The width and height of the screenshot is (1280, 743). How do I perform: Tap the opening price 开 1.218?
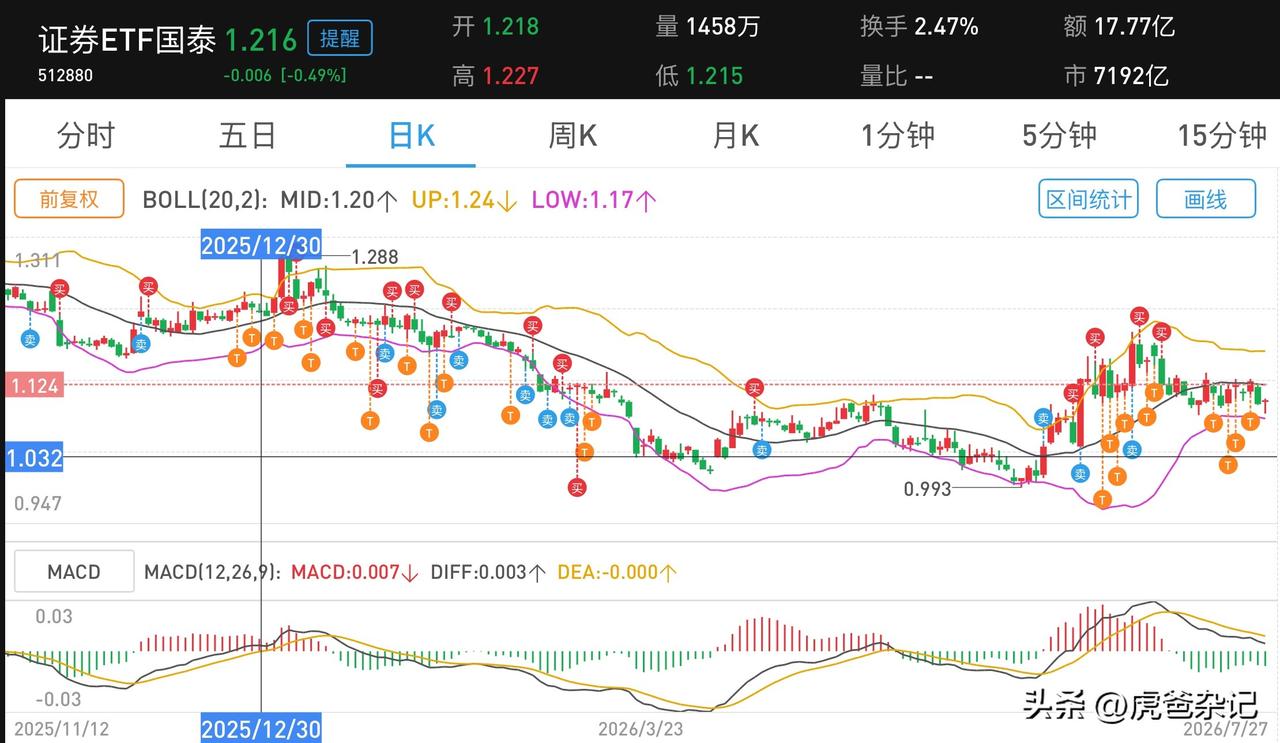pos(495,27)
